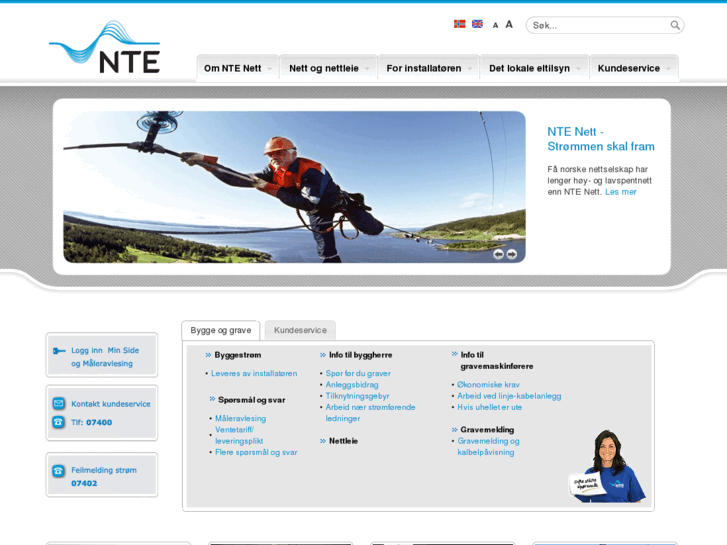This screenshot has width=727, height=545.
Task: Open Info til gravemaskinførere heading
Action: (497, 360)
